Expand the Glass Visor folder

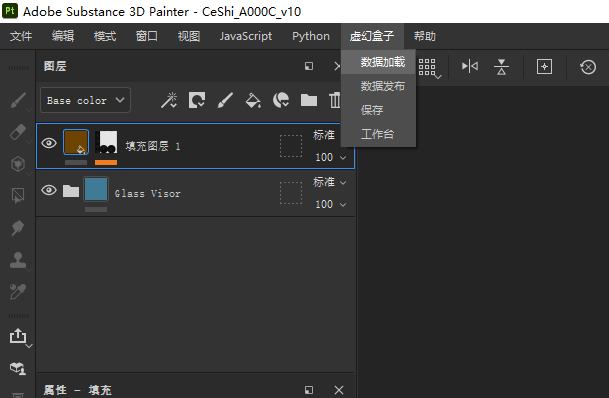click(71, 191)
